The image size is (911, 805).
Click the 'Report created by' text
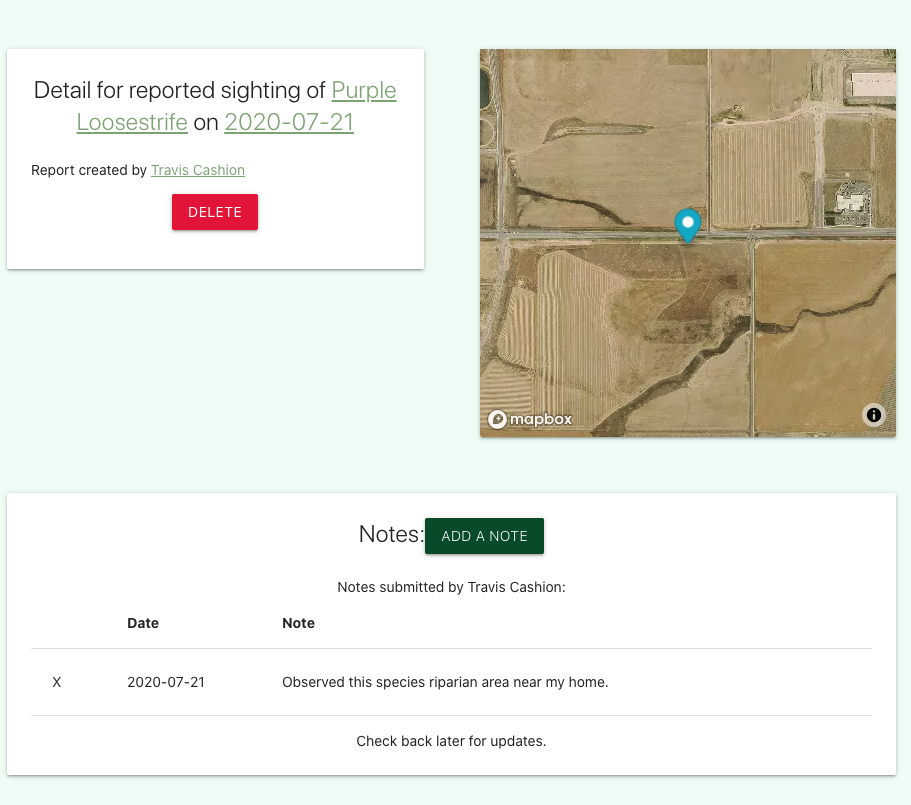(x=88, y=170)
